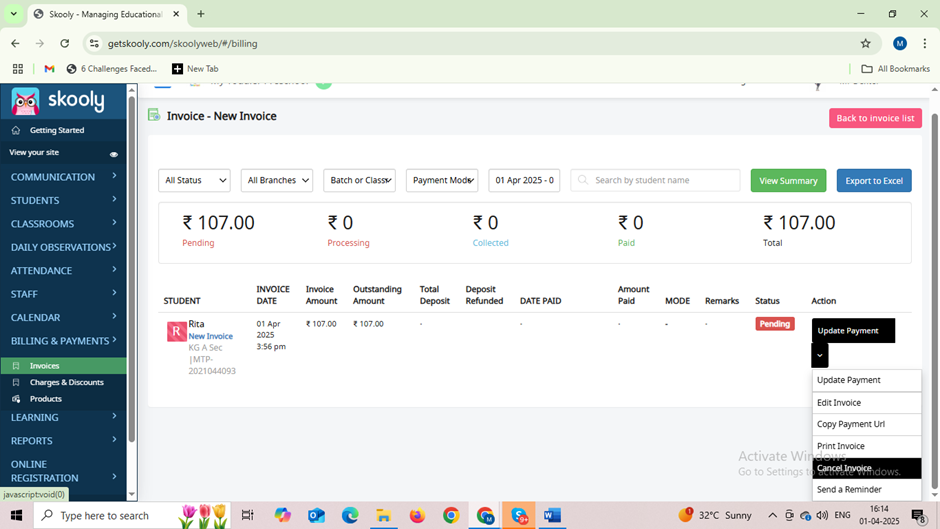Open All Bookmarks folder

(x=896, y=69)
